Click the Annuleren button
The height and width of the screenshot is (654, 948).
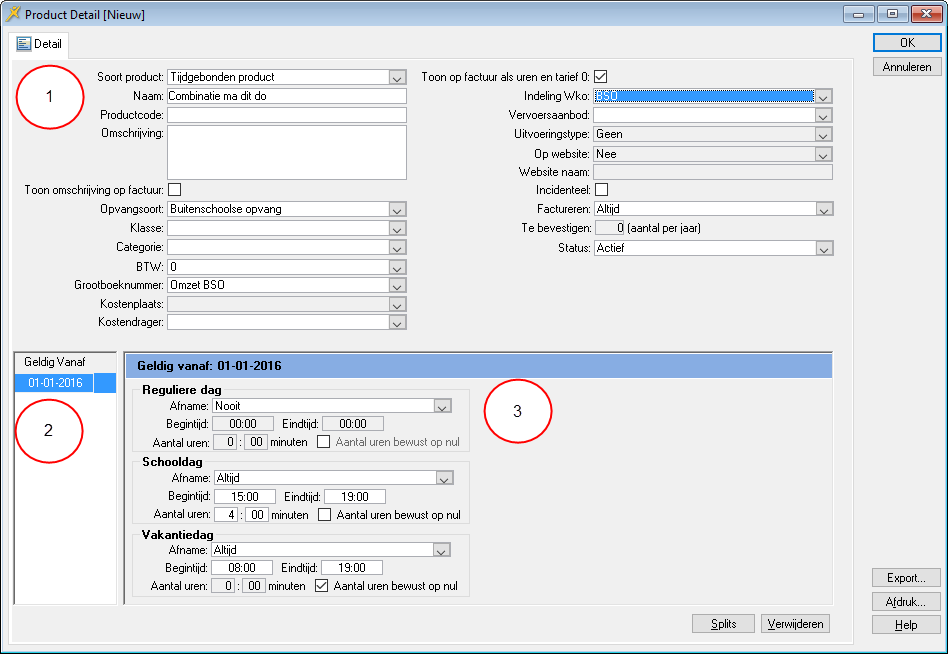(906, 67)
